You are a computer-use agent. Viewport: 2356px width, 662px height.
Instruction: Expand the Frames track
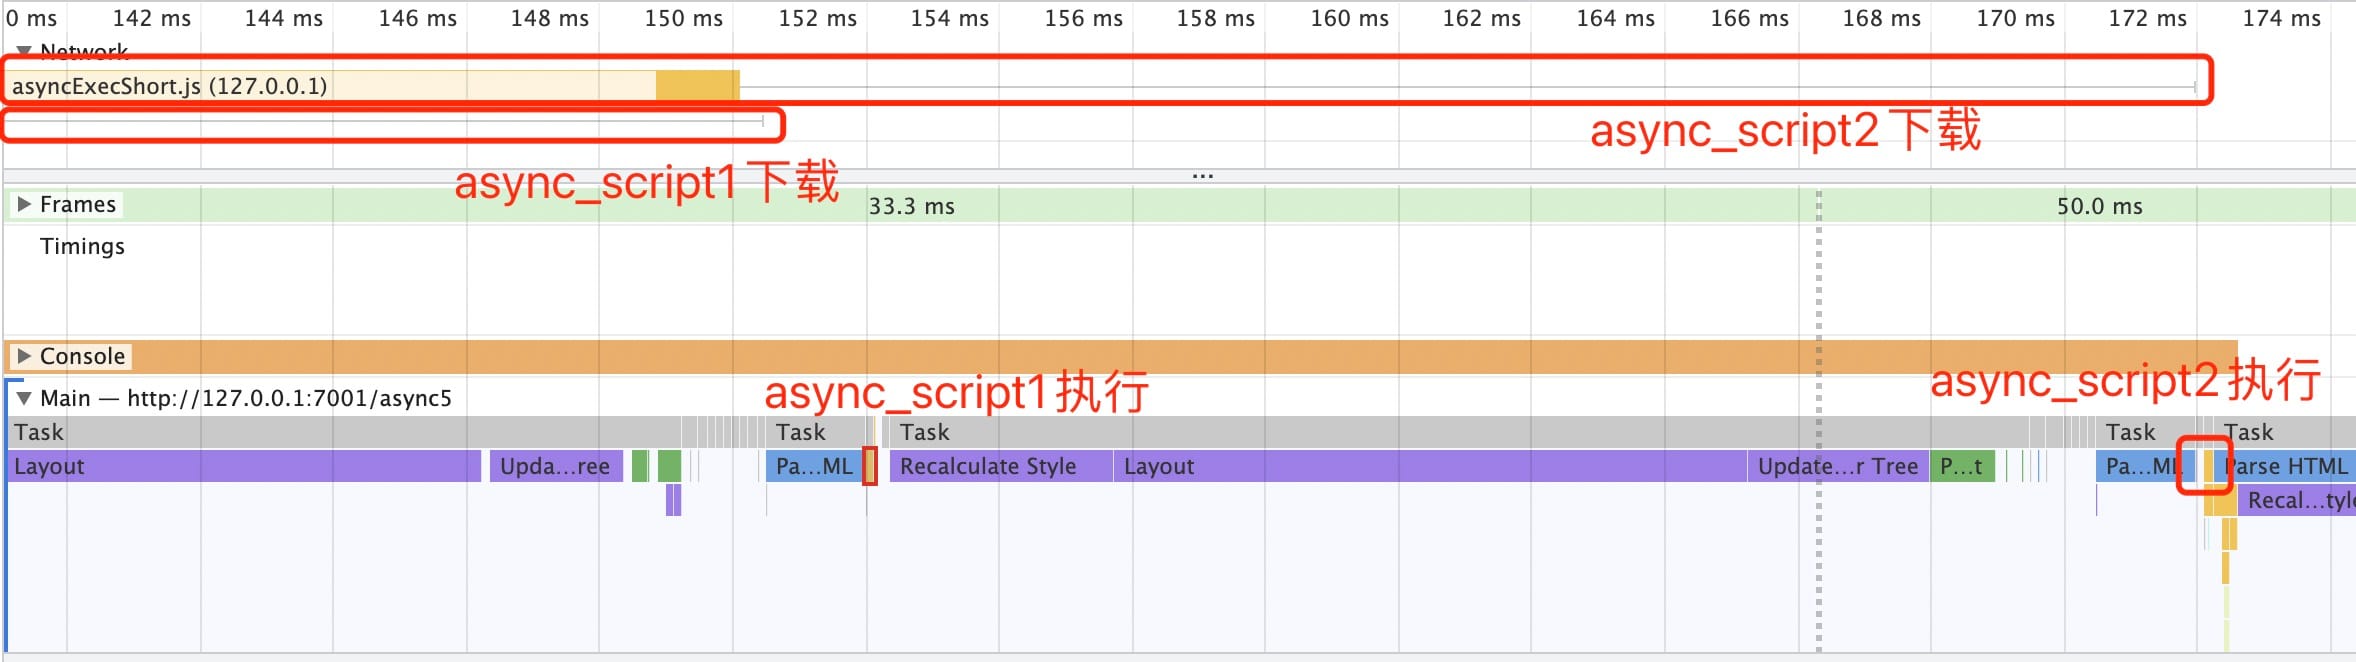[24, 204]
